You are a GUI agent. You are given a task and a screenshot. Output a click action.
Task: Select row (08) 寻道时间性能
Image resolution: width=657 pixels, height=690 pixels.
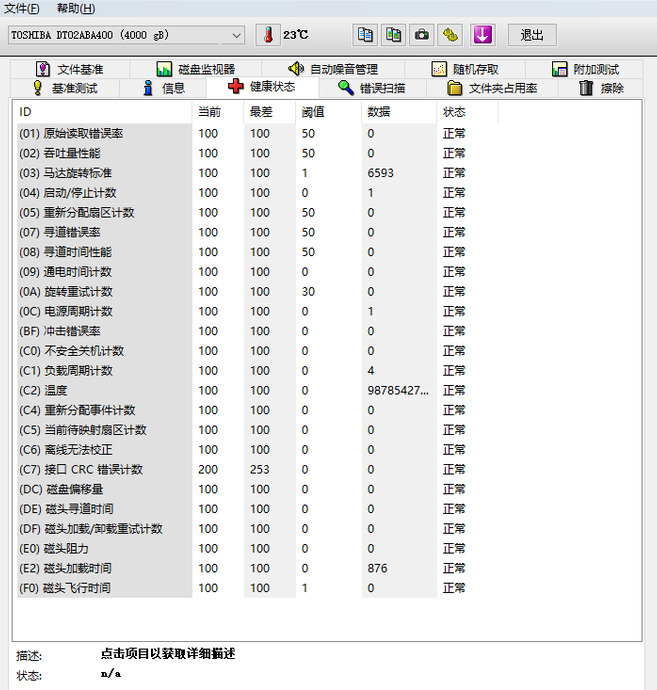point(257,252)
